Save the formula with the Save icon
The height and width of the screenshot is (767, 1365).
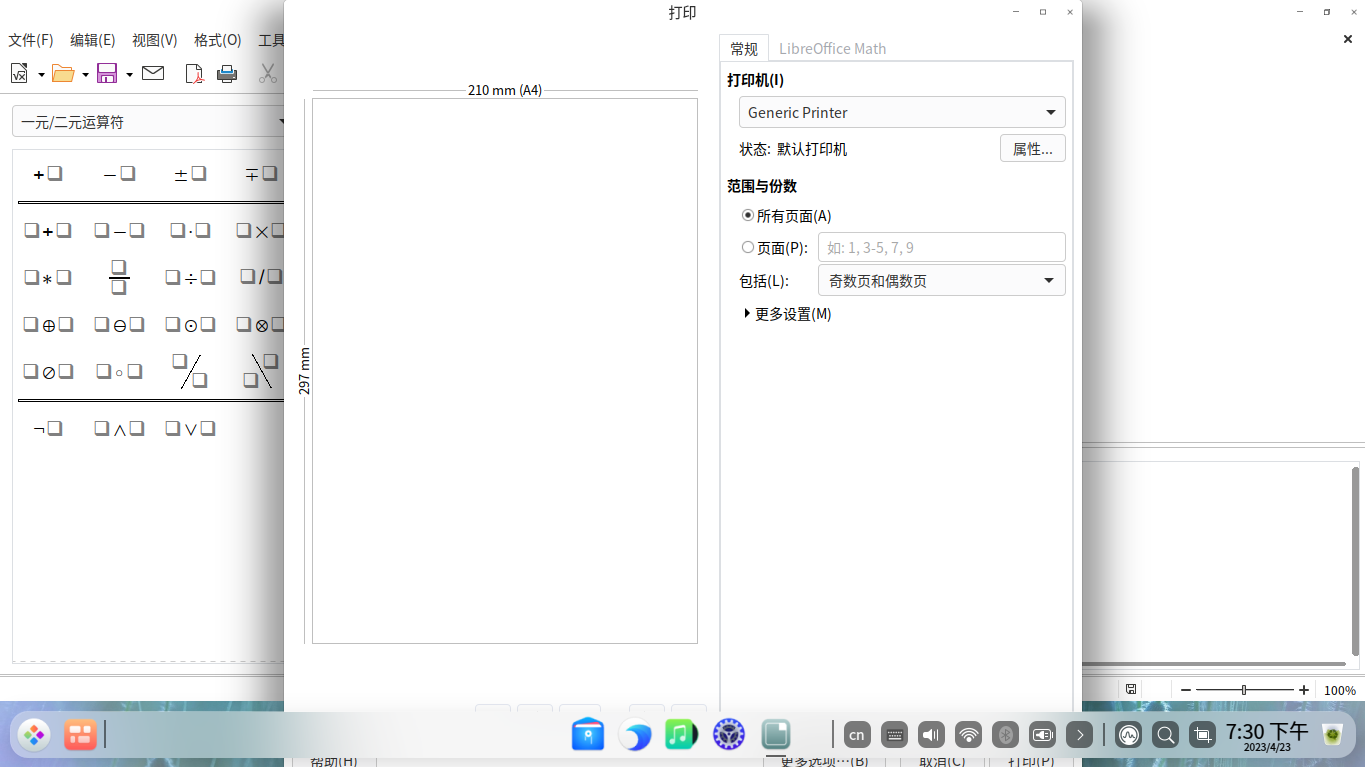click(106, 73)
